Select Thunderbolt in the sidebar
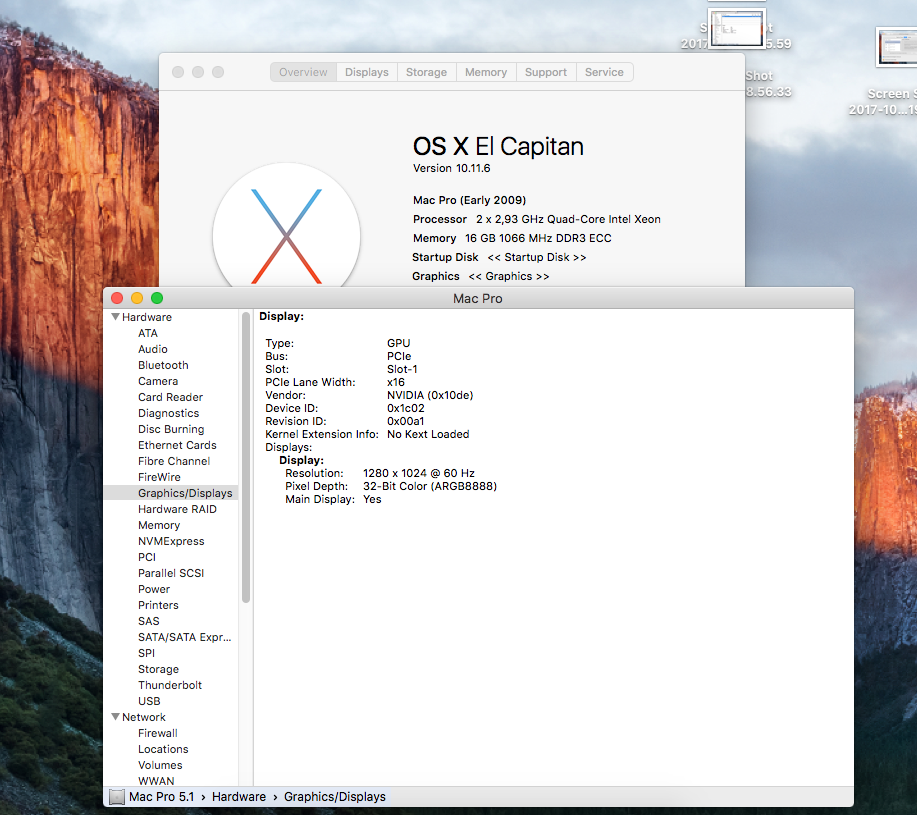This screenshot has height=815, width=917. pyautogui.click(x=170, y=685)
